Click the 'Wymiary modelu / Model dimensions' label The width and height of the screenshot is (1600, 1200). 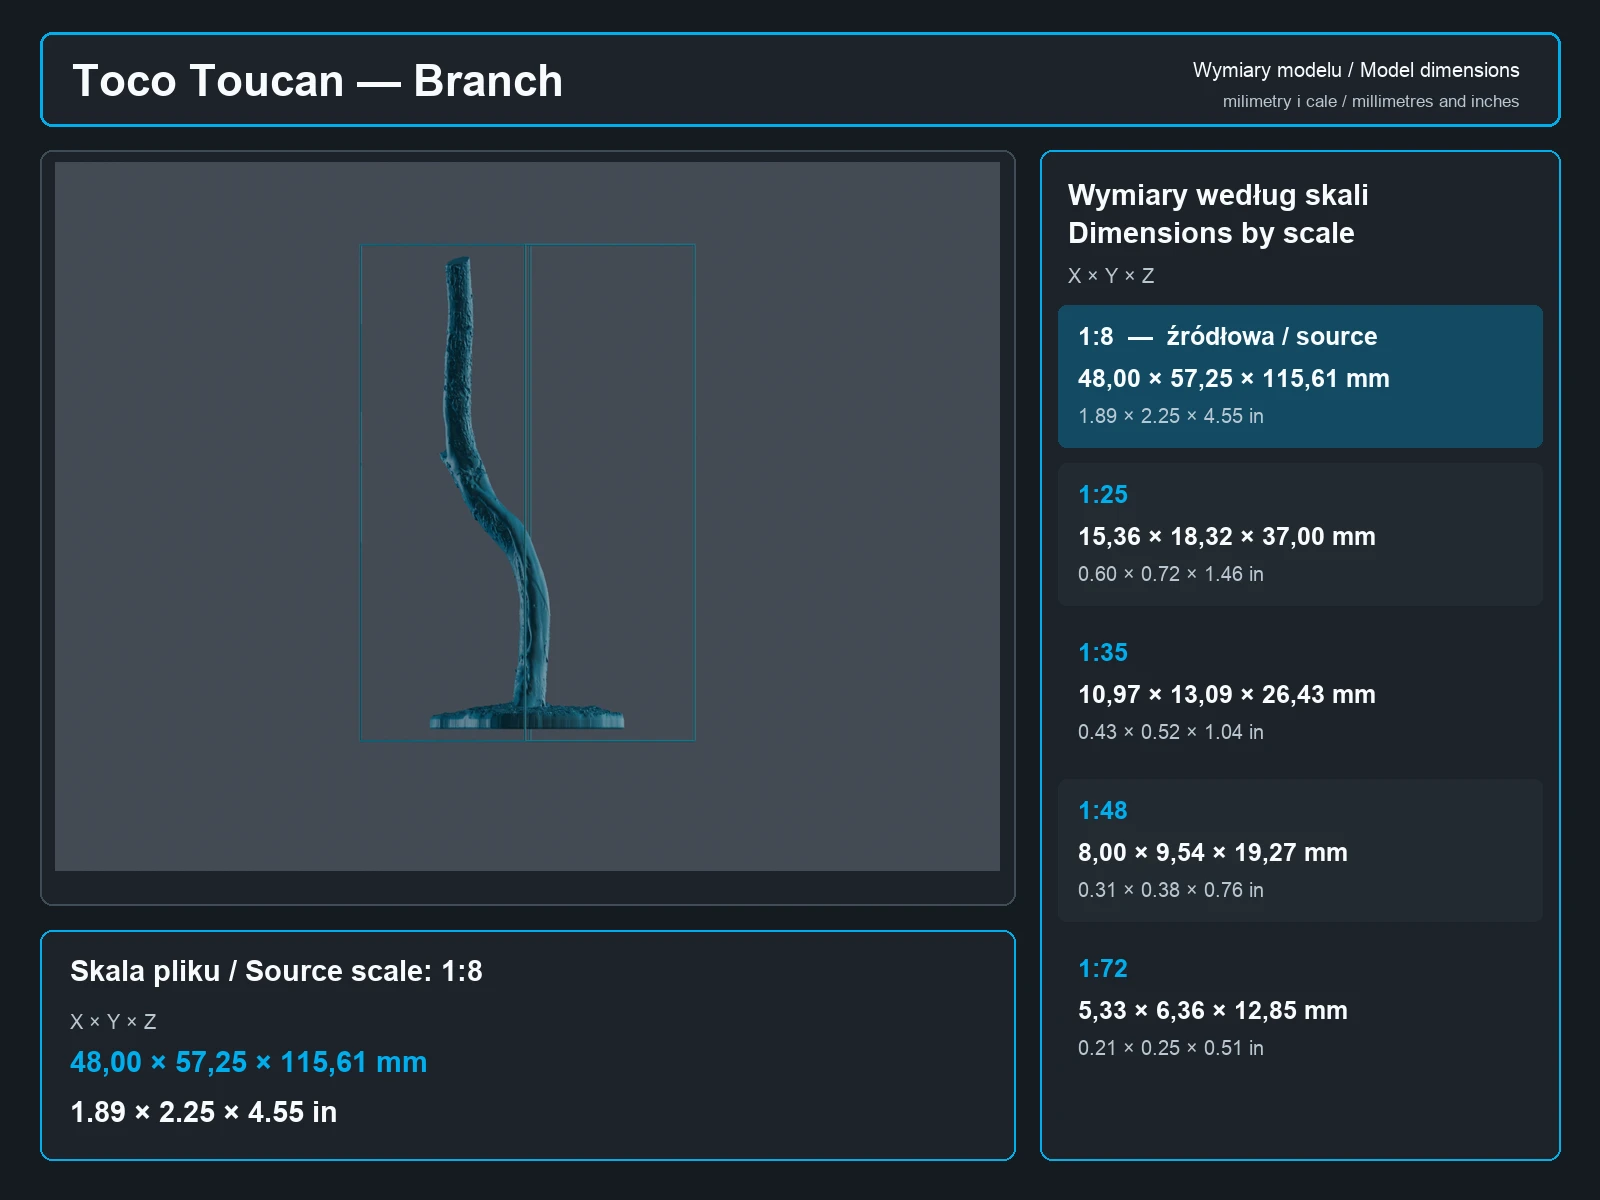point(1355,70)
